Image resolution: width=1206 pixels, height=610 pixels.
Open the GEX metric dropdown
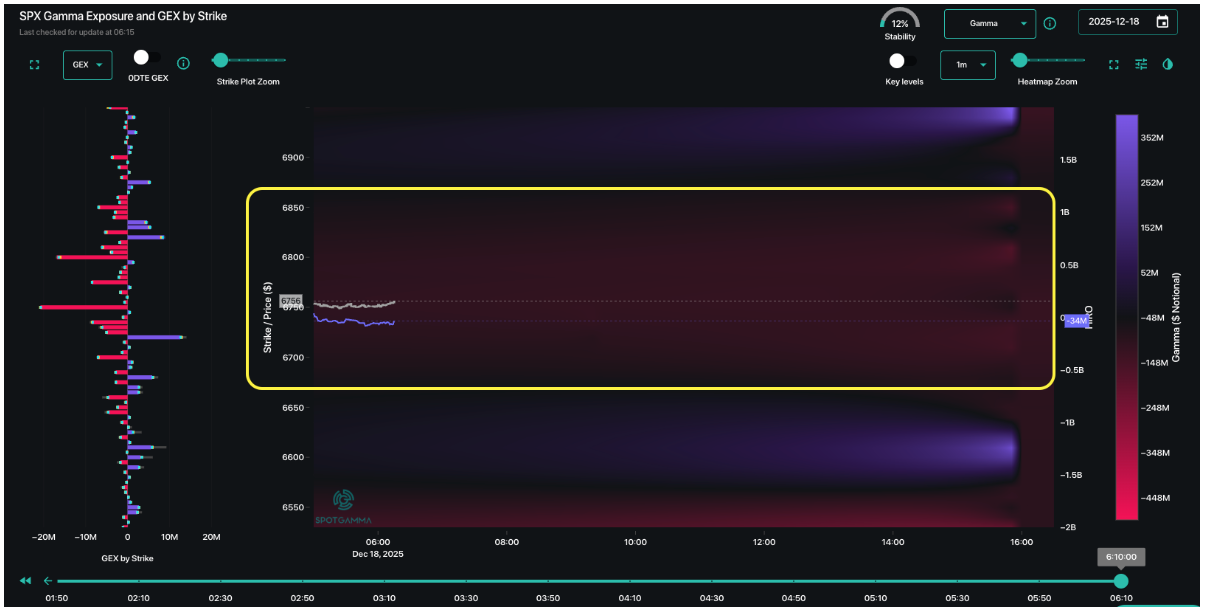(x=88, y=64)
